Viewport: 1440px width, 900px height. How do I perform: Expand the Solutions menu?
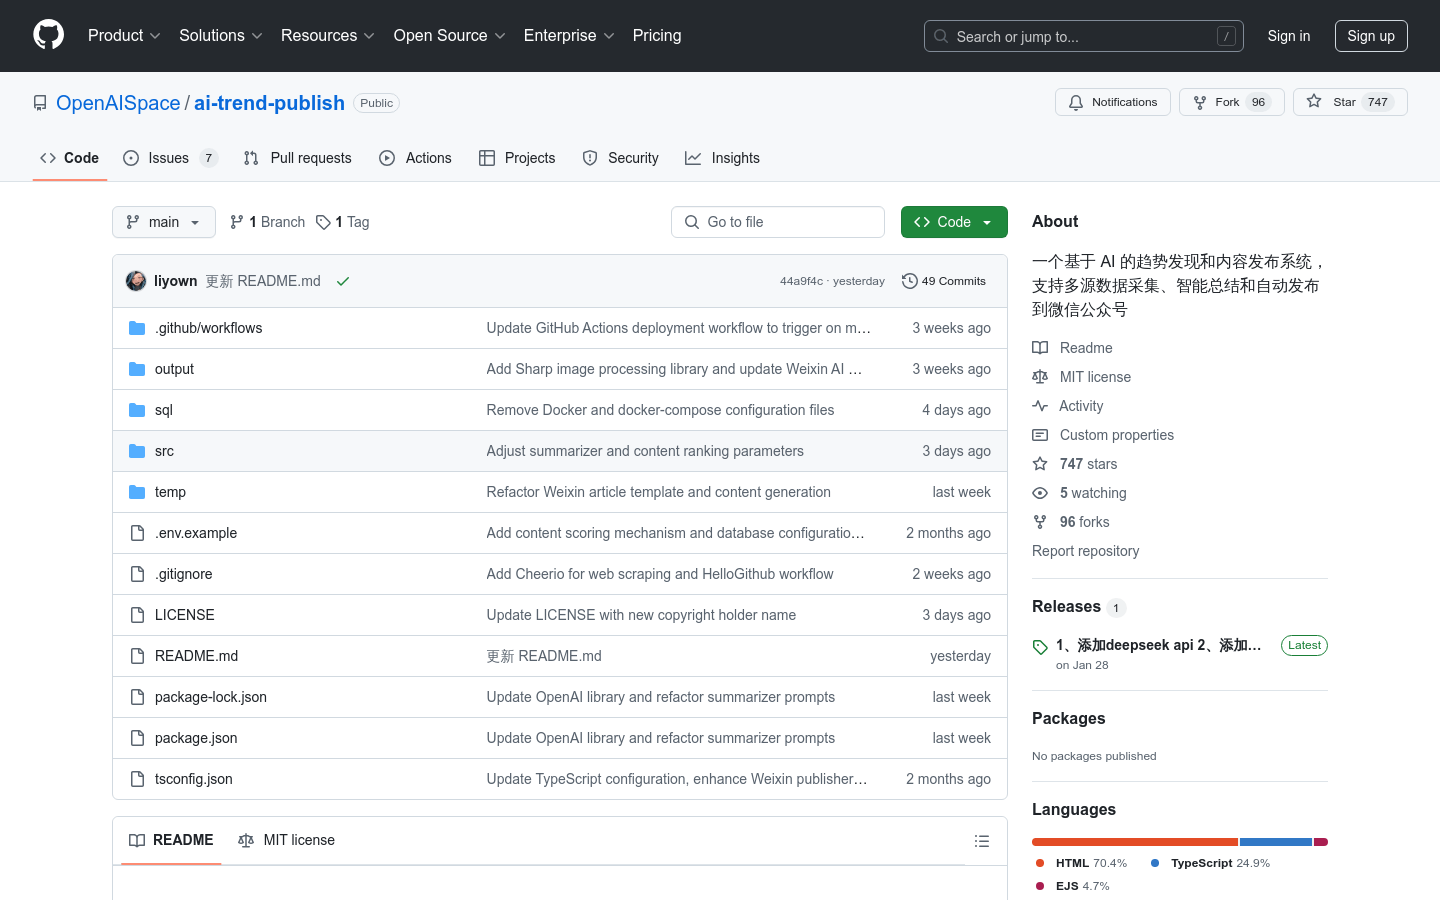click(221, 36)
